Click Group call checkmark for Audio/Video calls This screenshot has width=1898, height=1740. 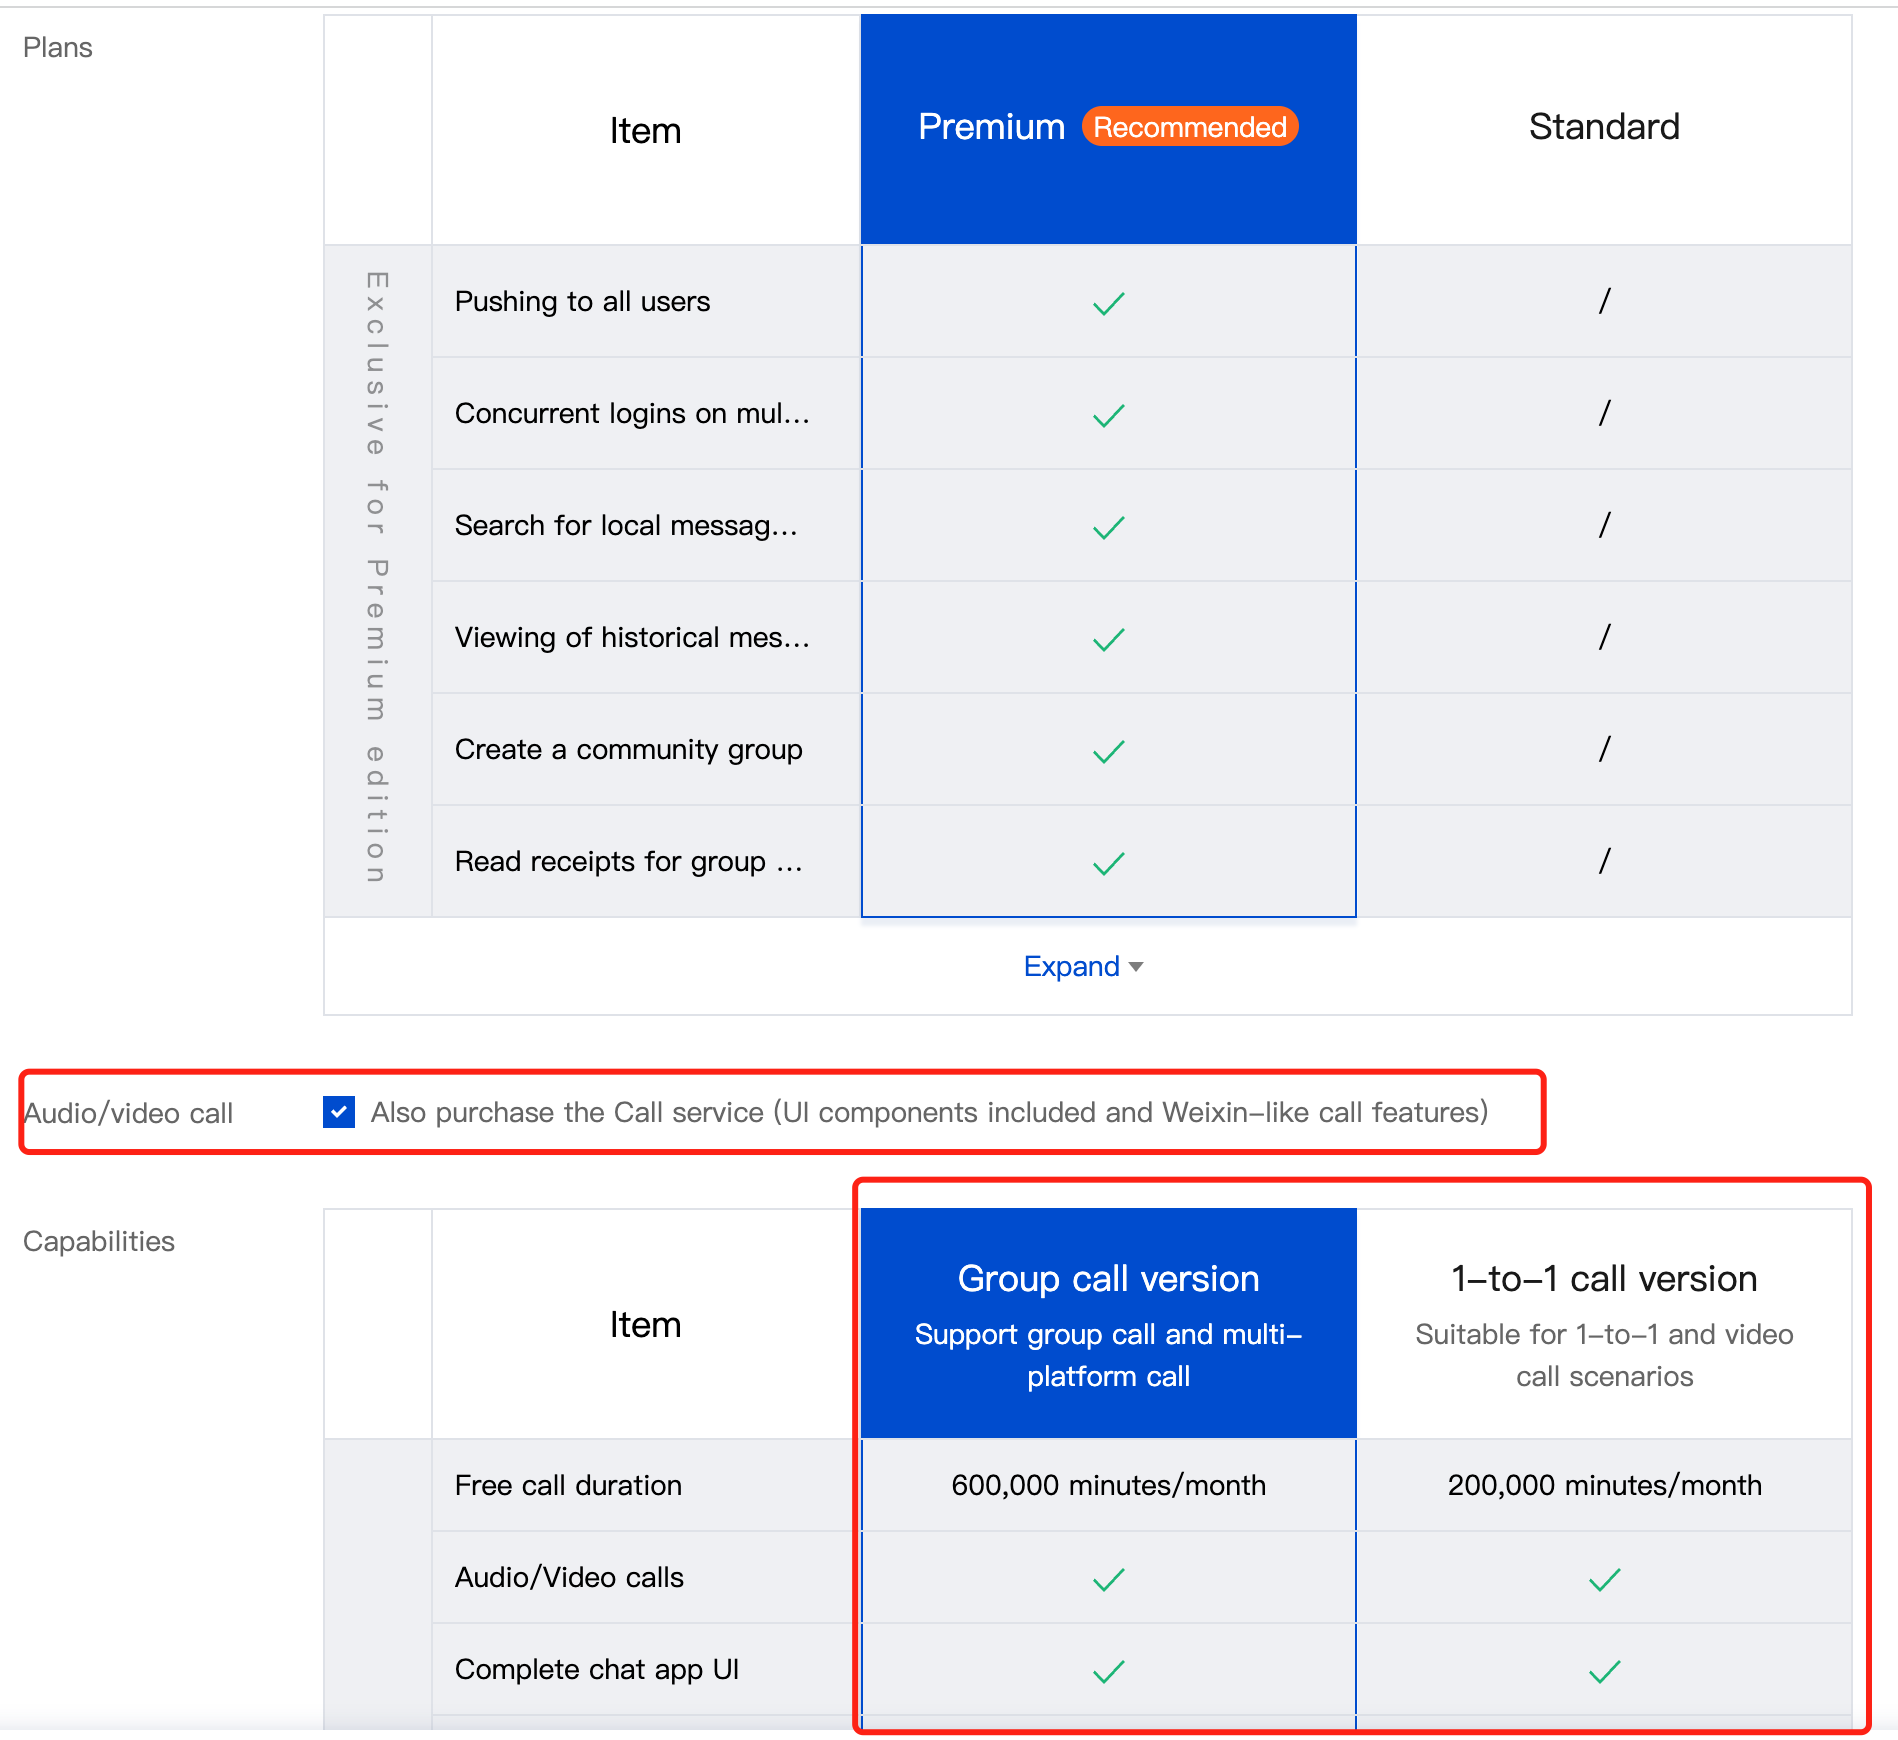[1108, 1579]
